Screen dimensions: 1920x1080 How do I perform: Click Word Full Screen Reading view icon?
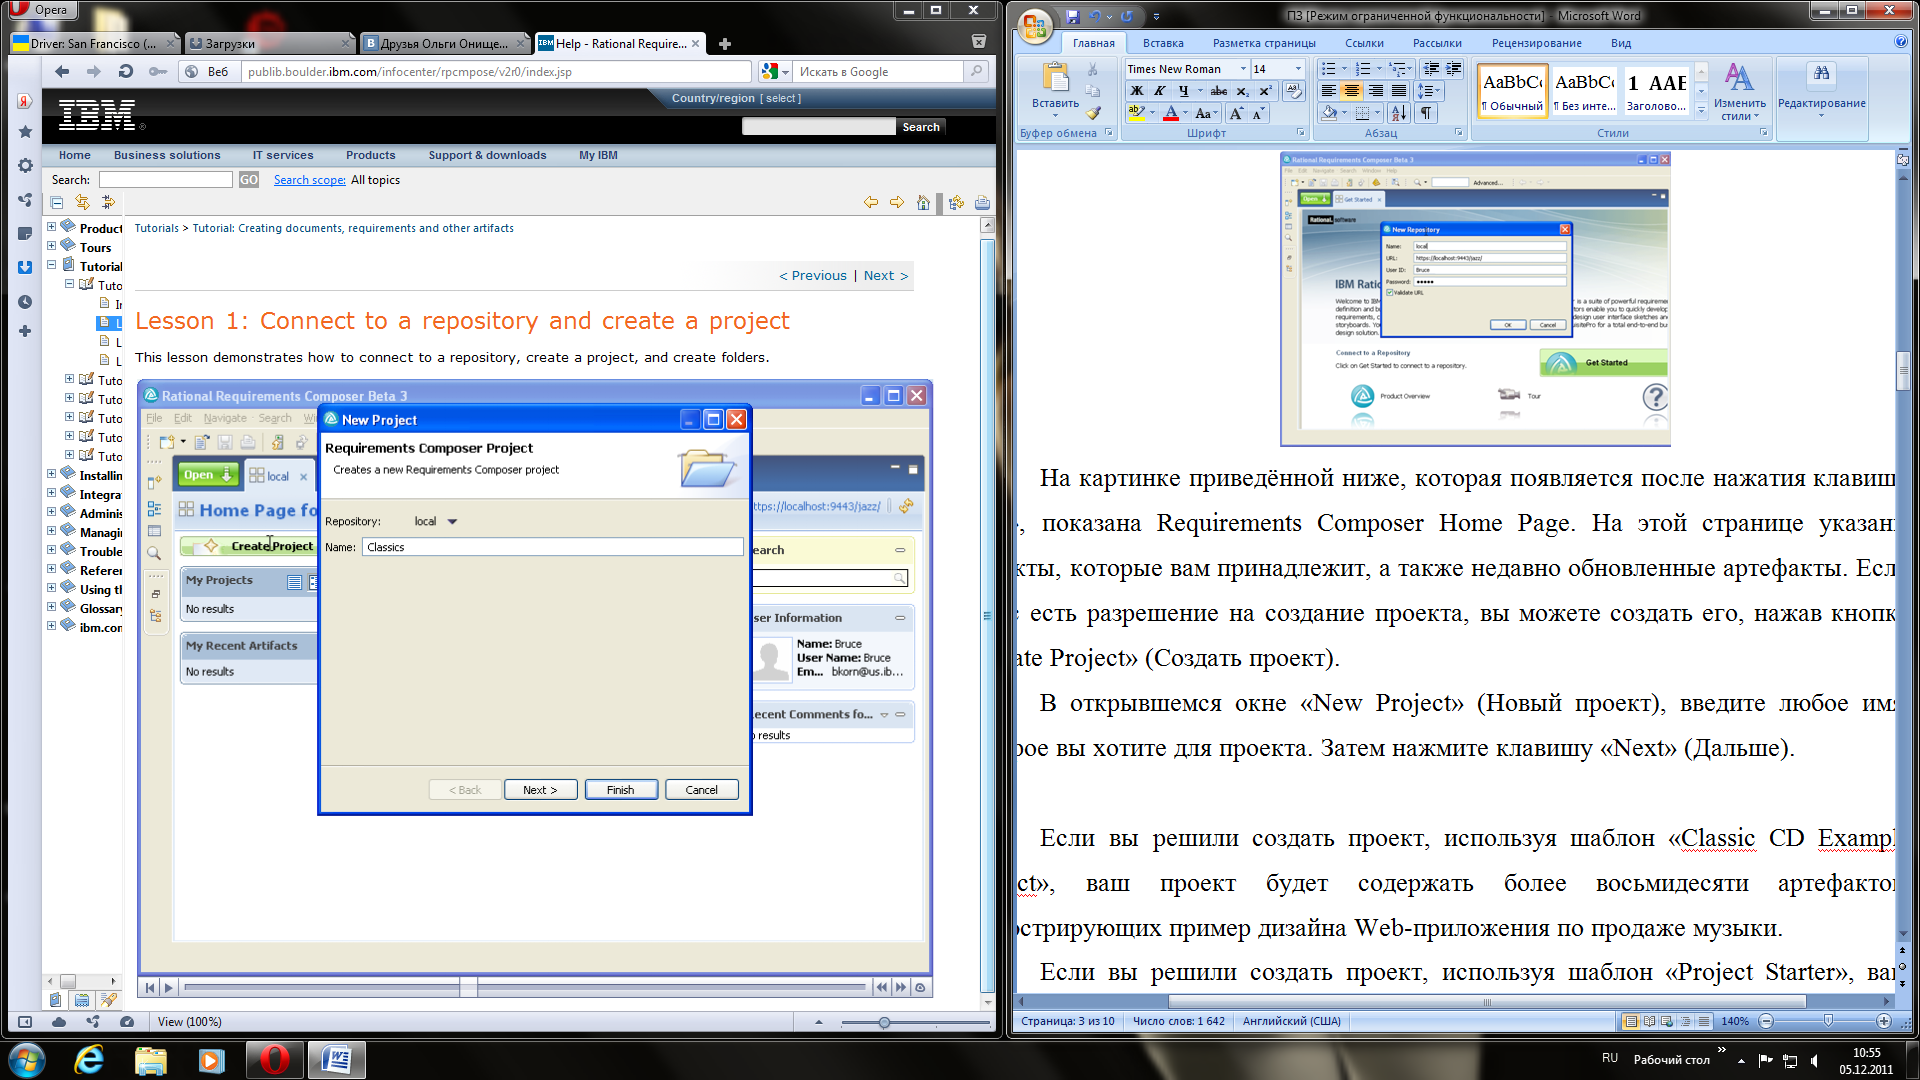(1649, 1021)
